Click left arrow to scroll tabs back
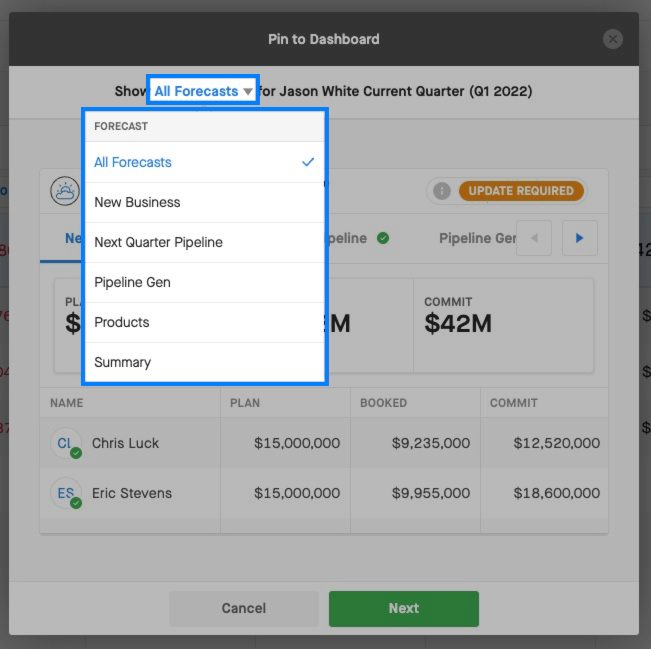The width and height of the screenshot is (651, 649). pyautogui.click(x=534, y=238)
